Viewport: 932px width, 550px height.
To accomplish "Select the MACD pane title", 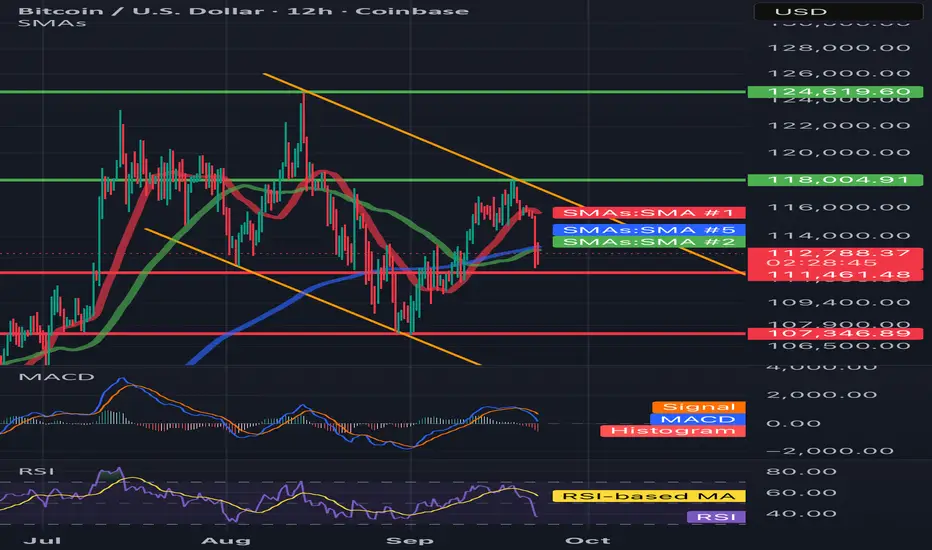I will click(56, 377).
